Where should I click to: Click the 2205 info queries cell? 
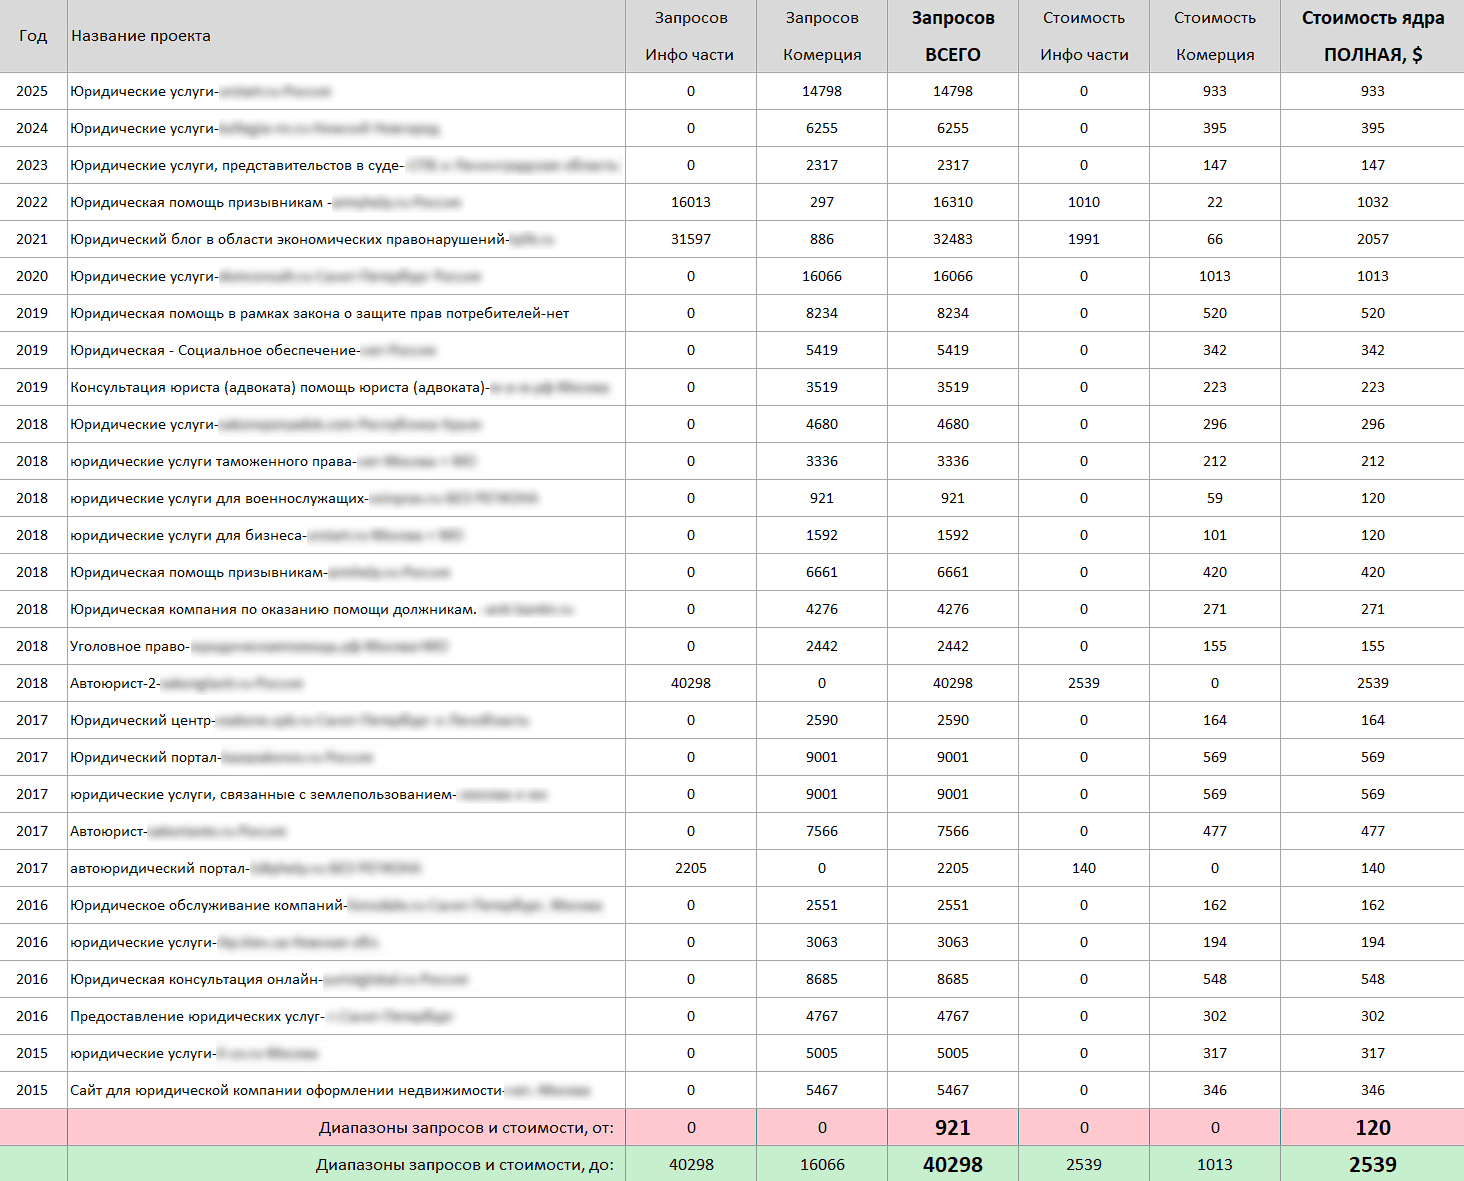690,868
